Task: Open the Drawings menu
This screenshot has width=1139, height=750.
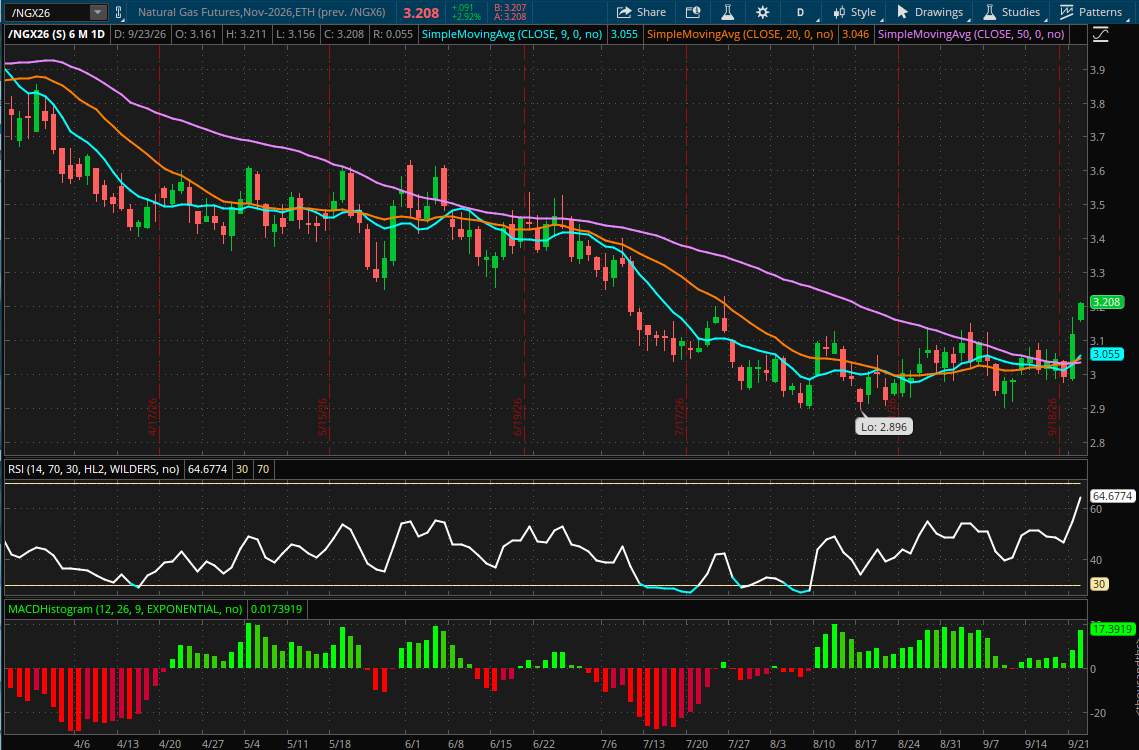Action: point(931,12)
